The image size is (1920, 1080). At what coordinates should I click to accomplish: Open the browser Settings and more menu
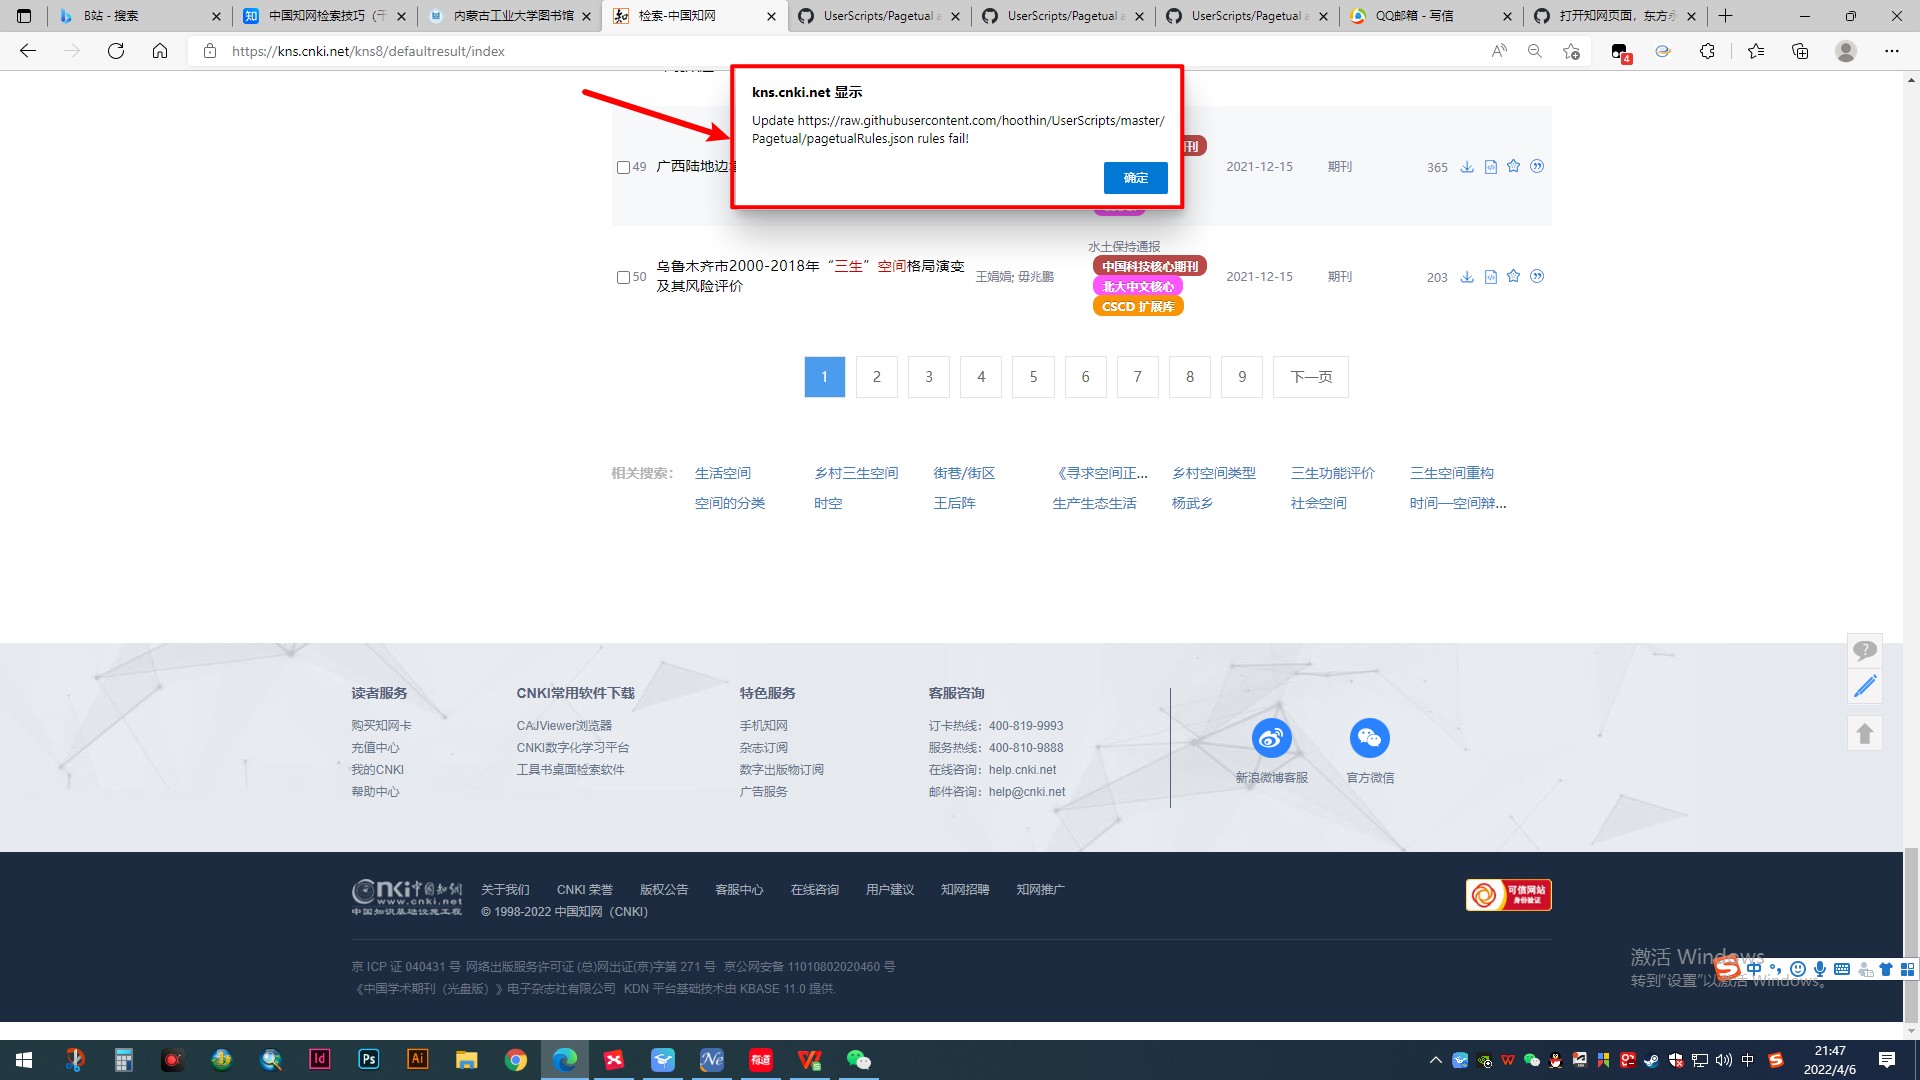tap(1891, 51)
